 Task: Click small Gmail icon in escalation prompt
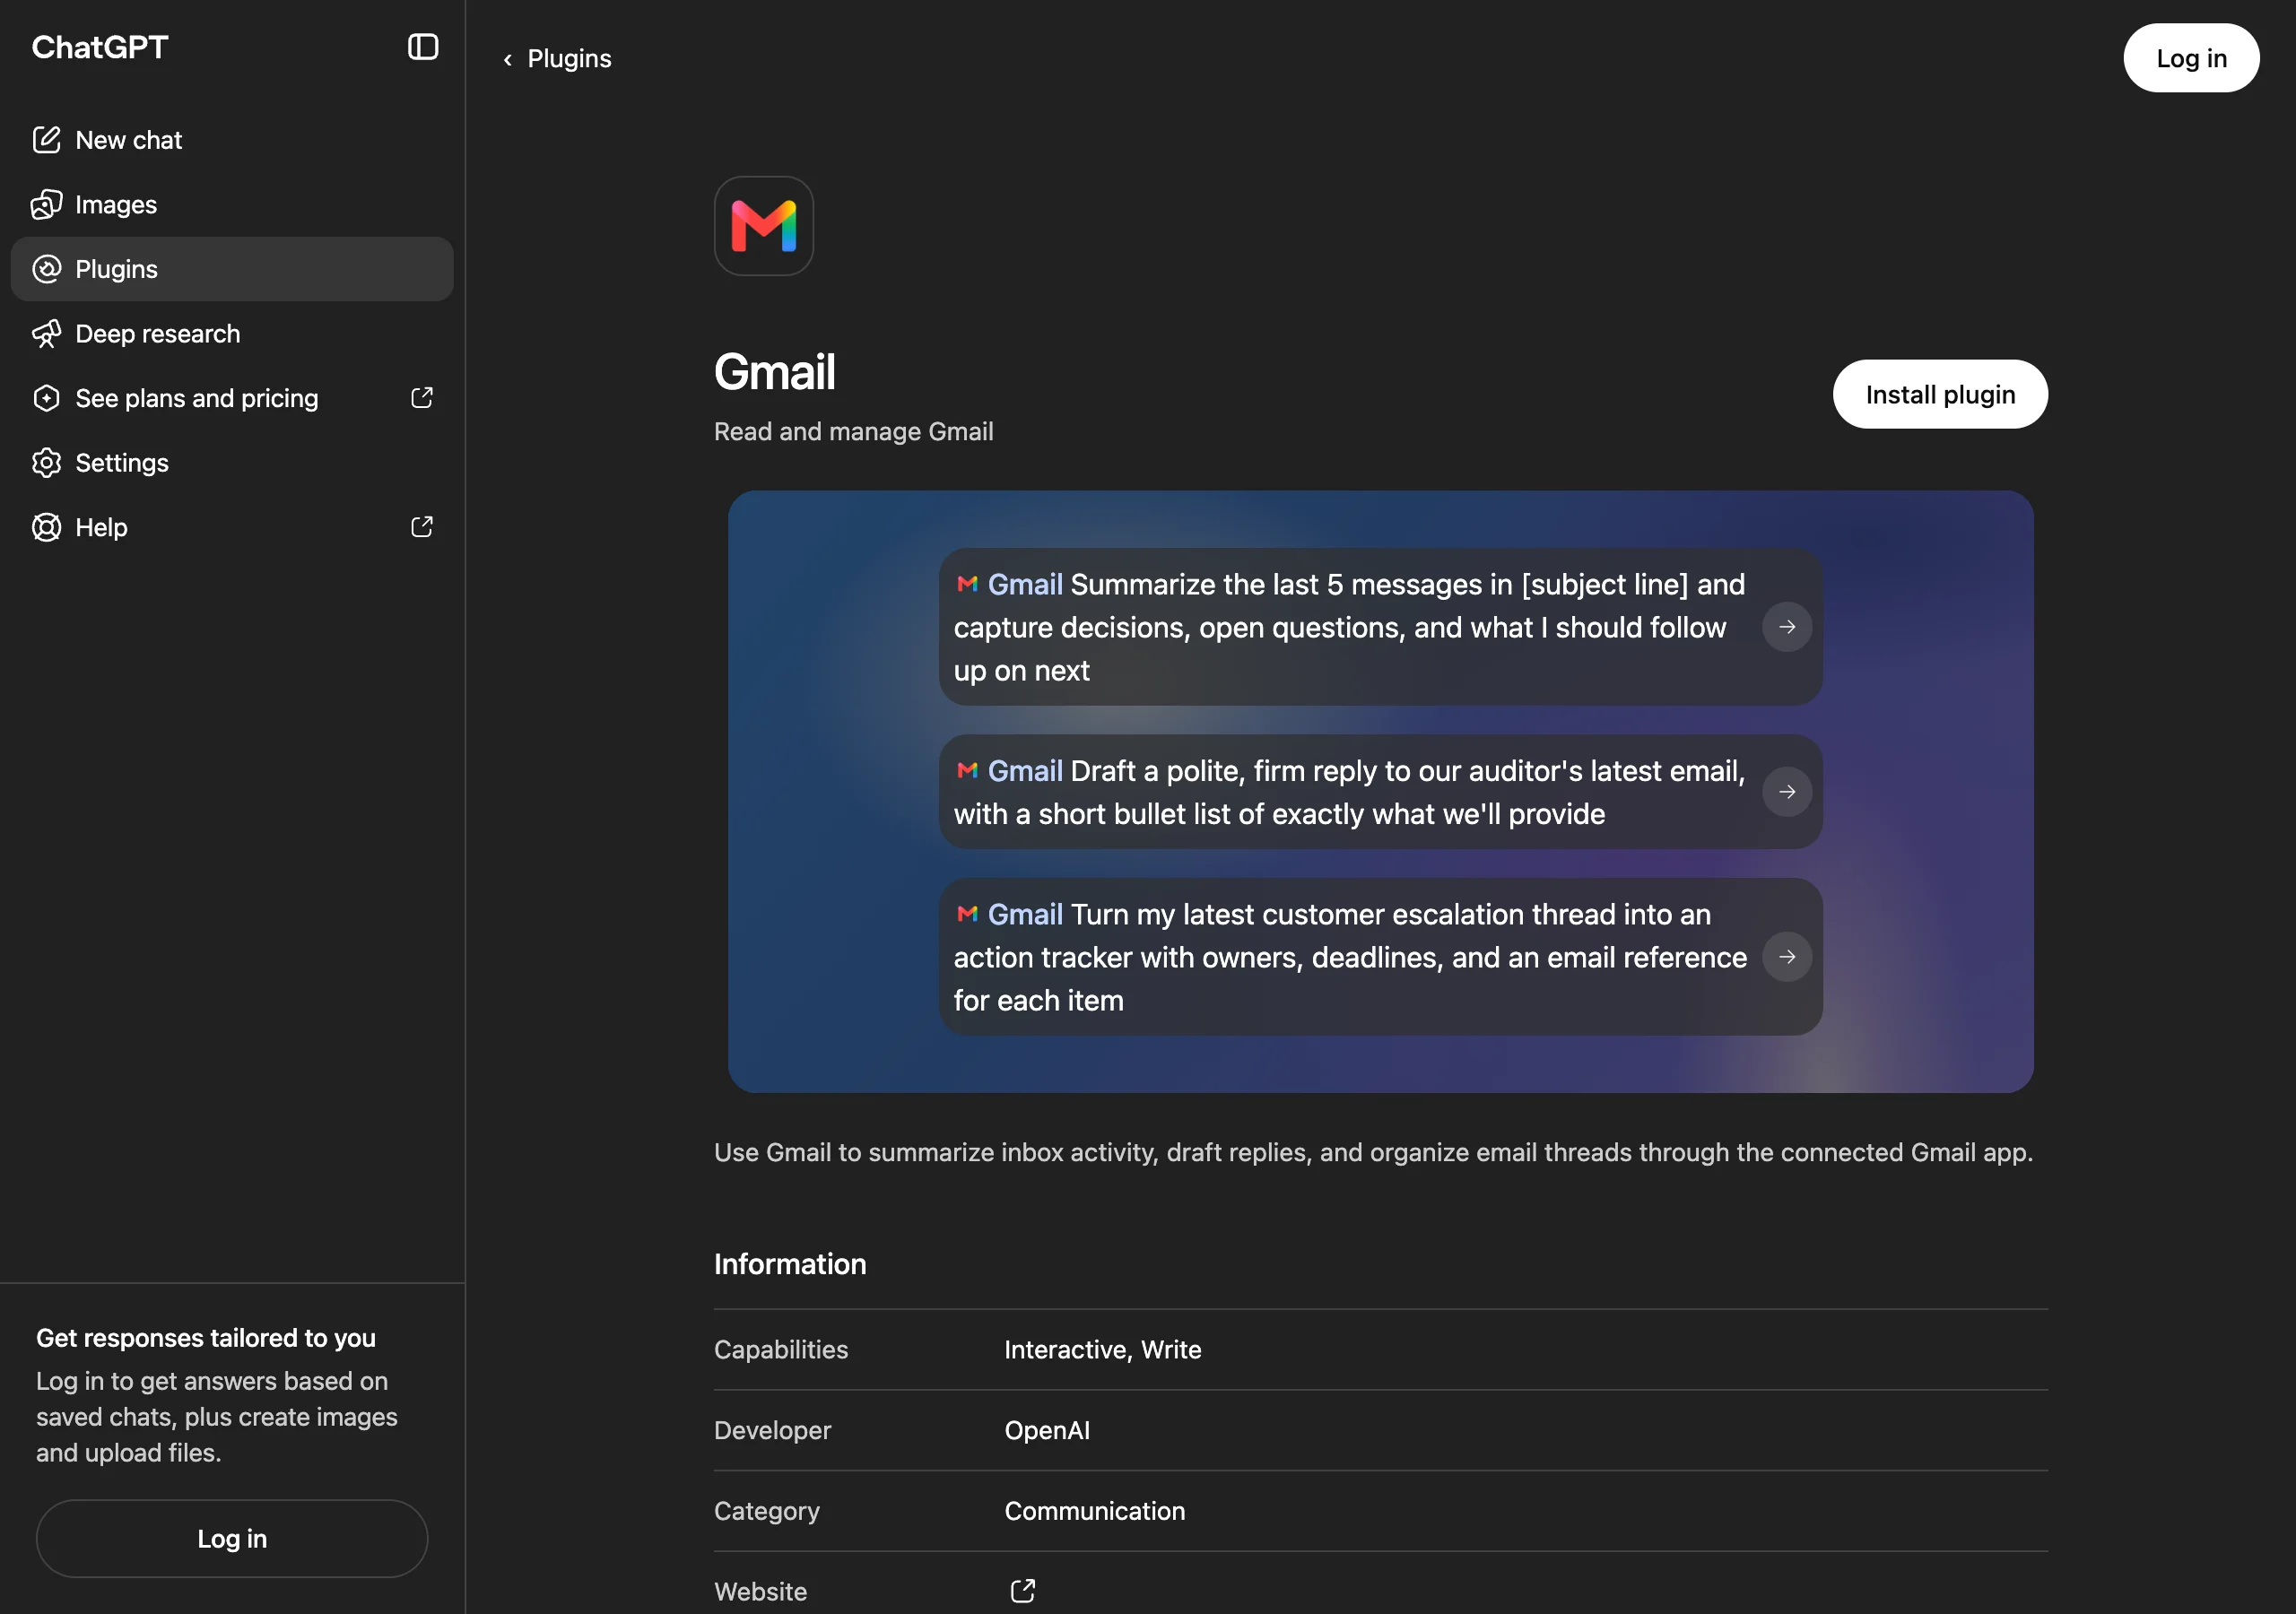(967, 914)
